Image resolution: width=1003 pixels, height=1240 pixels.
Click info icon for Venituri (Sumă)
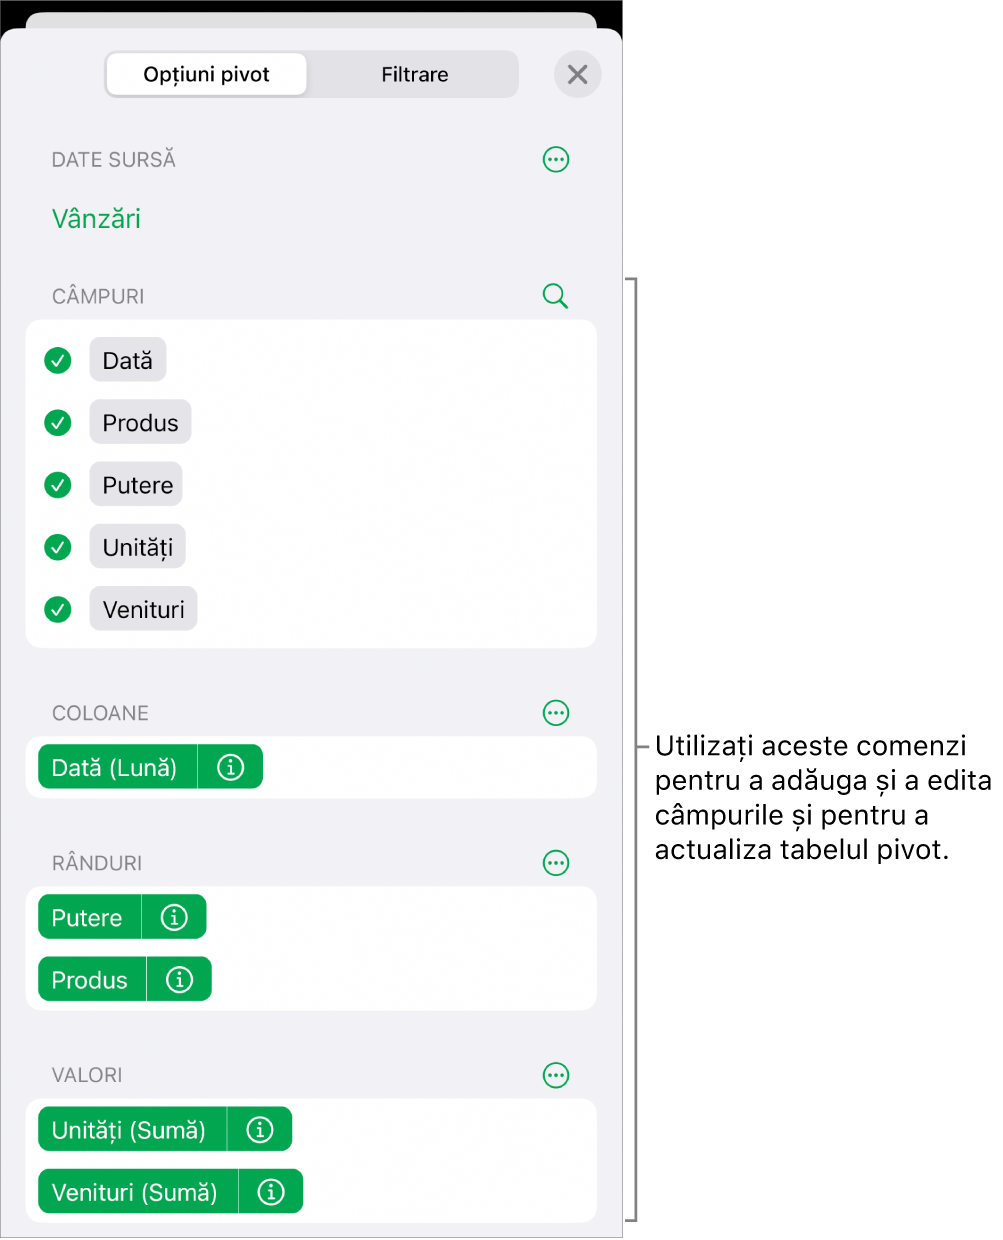[271, 1191]
